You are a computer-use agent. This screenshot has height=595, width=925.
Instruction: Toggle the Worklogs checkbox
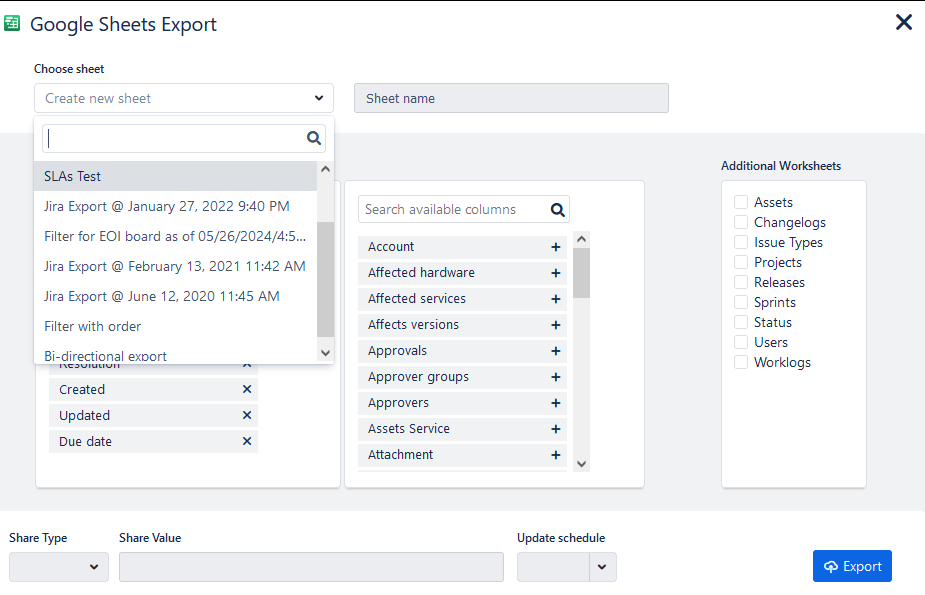tap(741, 362)
